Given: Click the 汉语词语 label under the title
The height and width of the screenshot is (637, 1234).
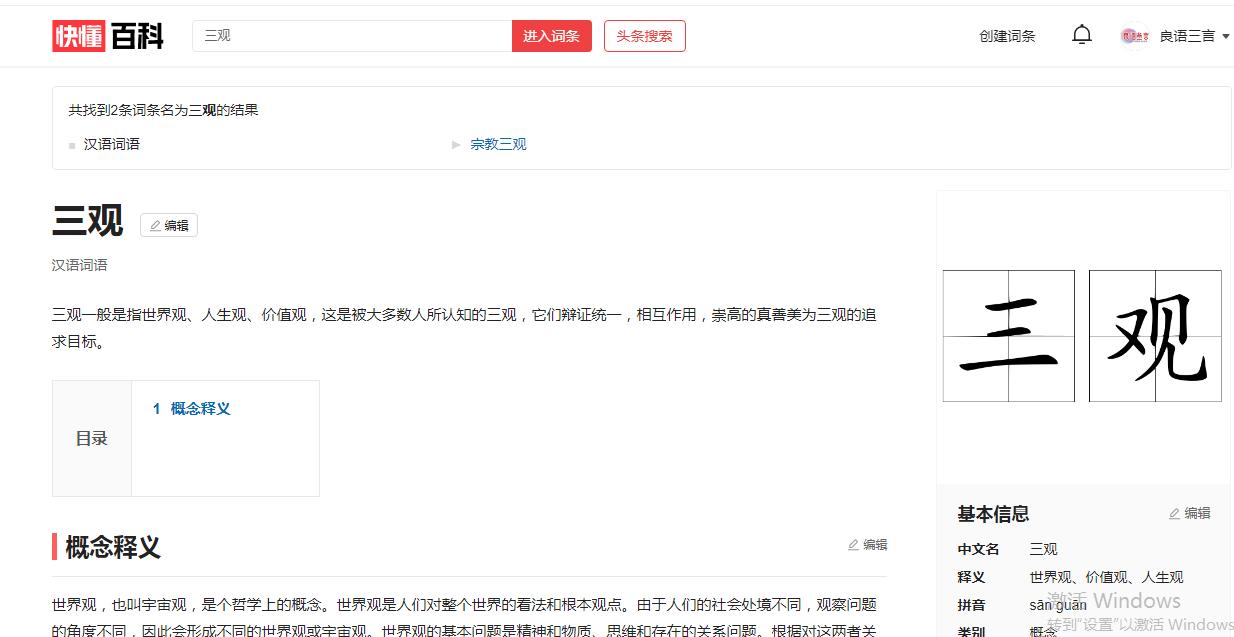Looking at the screenshot, I should point(79,265).
